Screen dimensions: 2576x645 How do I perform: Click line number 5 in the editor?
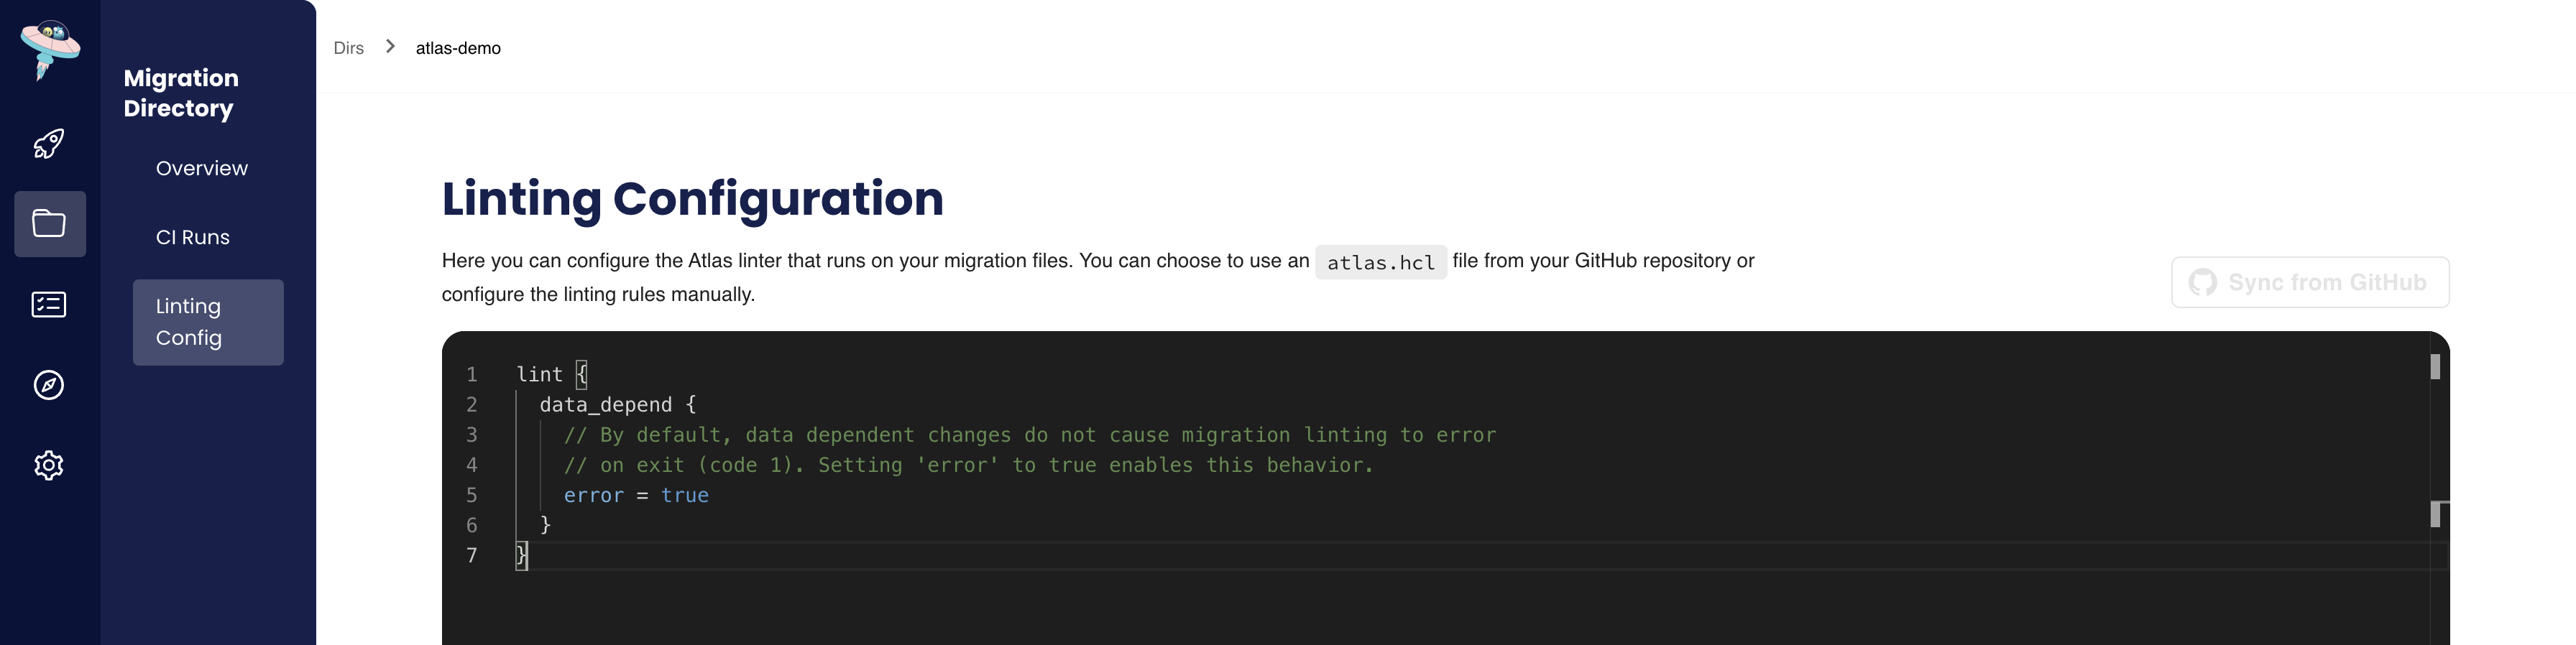(471, 495)
